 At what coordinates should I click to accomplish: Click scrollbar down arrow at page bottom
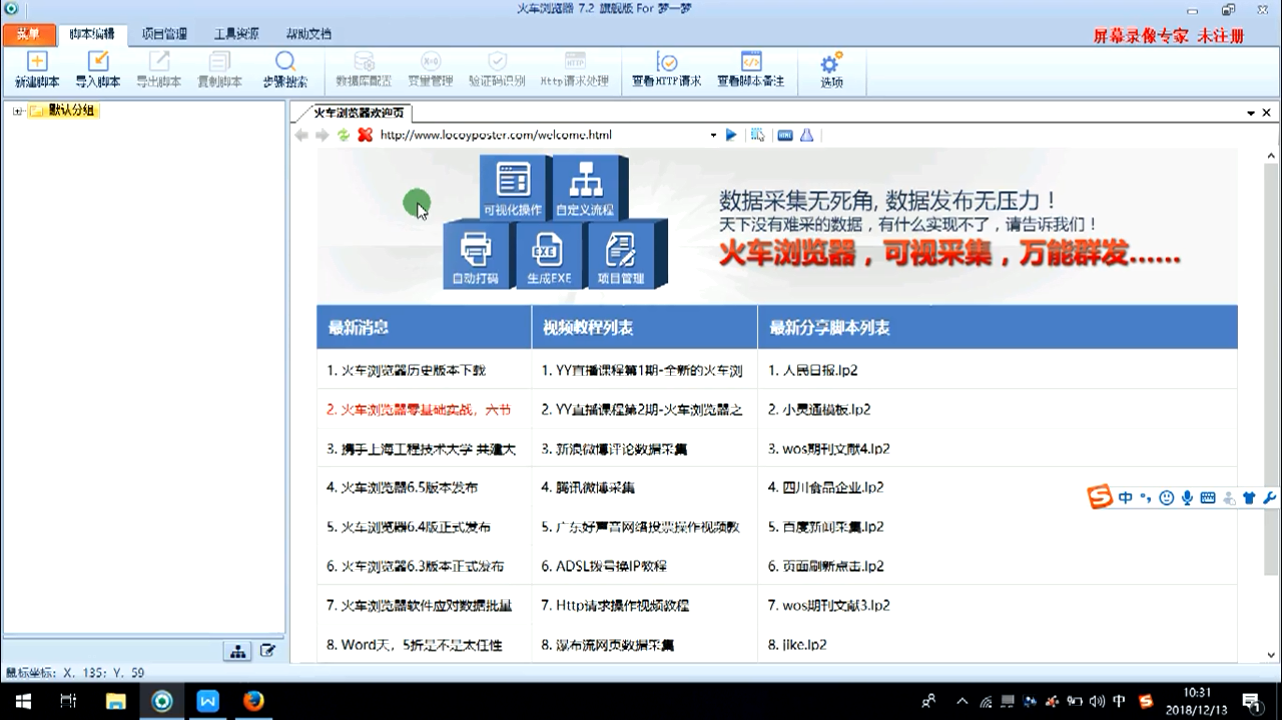coord(1271,655)
